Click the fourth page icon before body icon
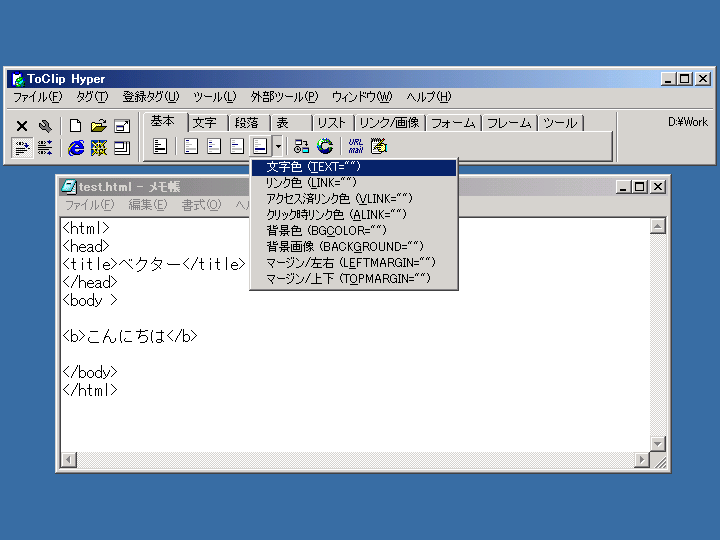 tap(236, 146)
